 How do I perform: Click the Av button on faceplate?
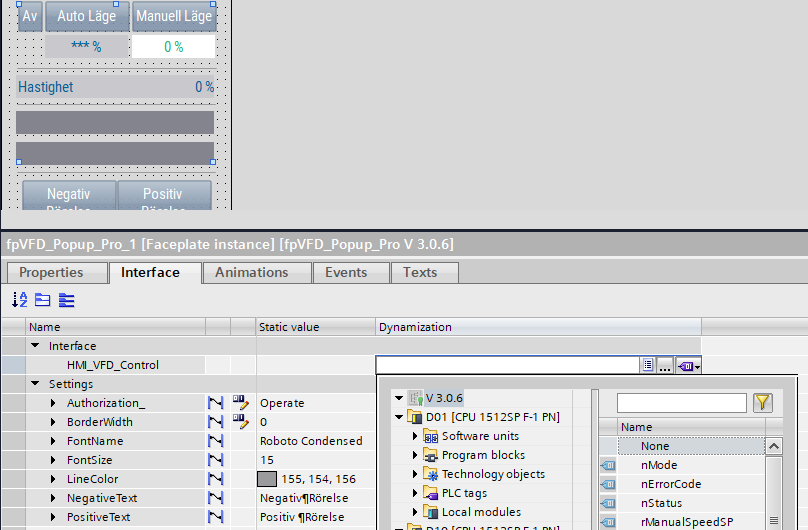pos(30,16)
